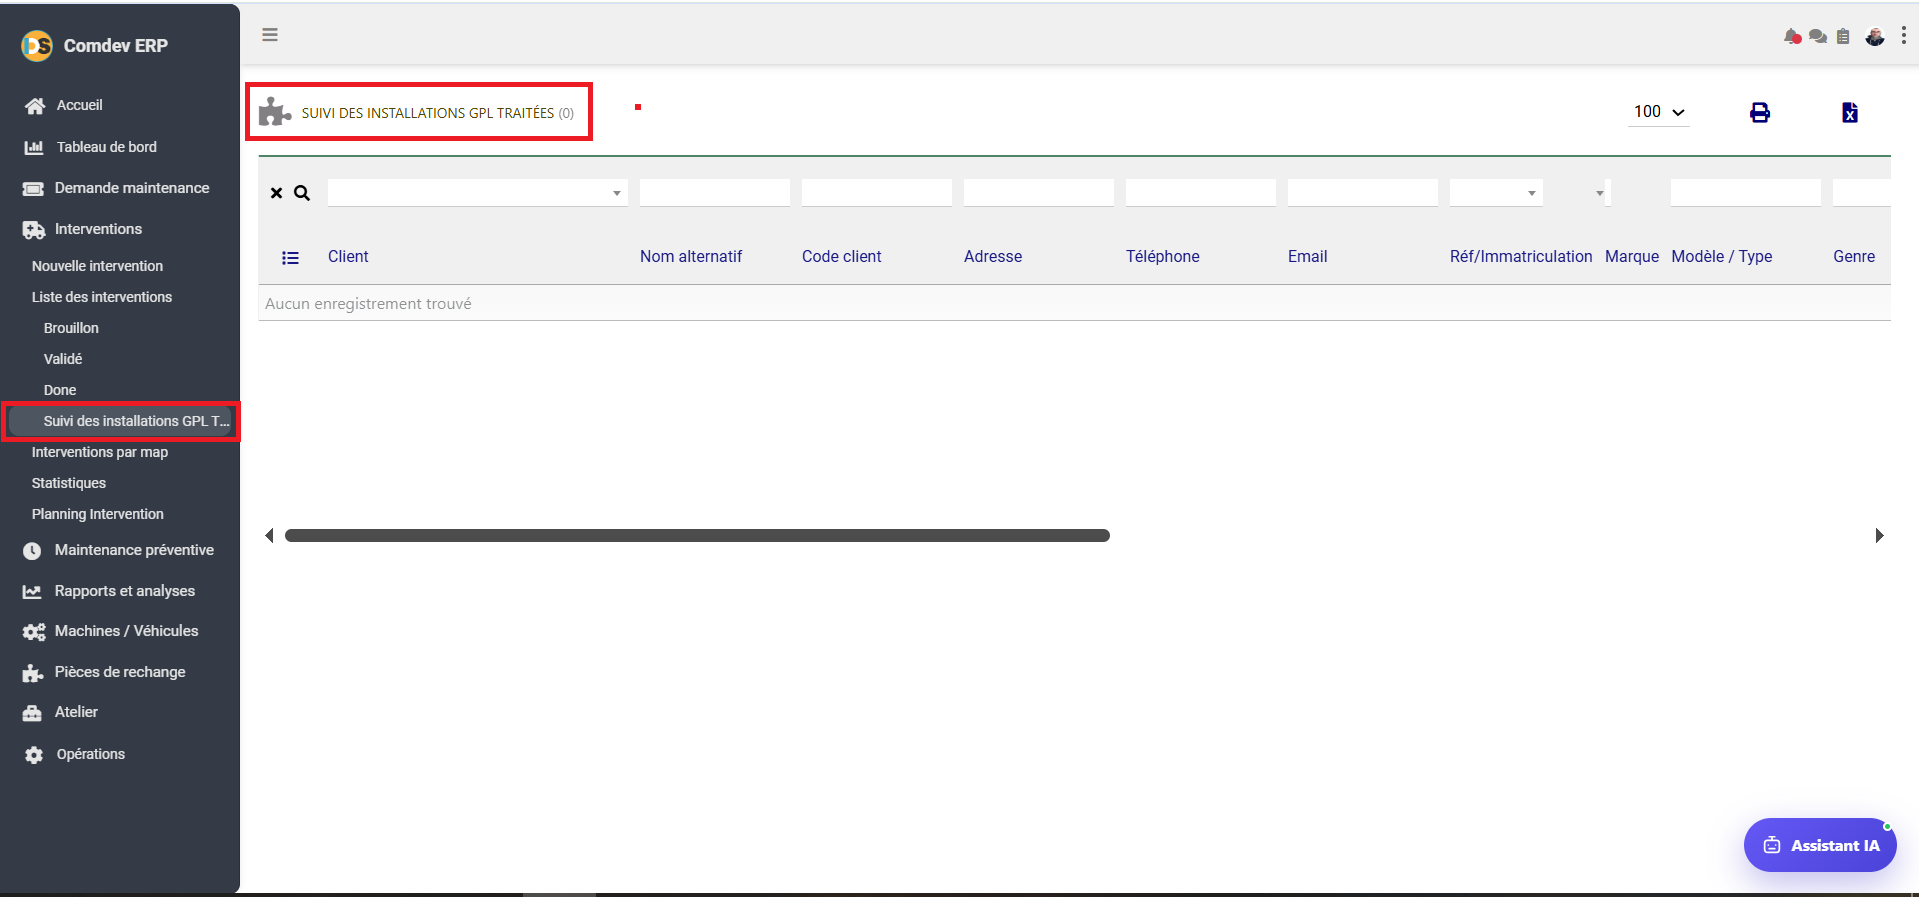Click the Code client filter field
The image size is (1919, 897).
pyautogui.click(x=877, y=193)
